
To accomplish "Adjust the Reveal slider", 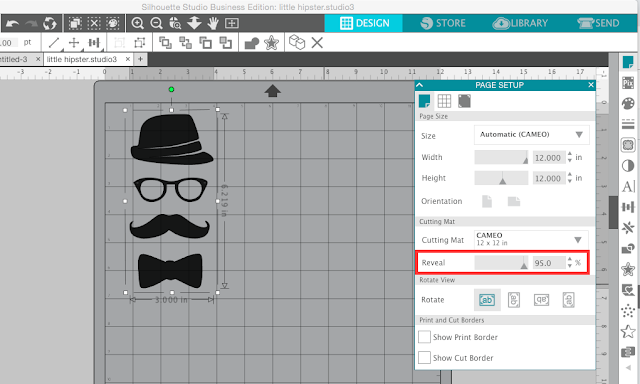I will pyautogui.click(x=501, y=263).
